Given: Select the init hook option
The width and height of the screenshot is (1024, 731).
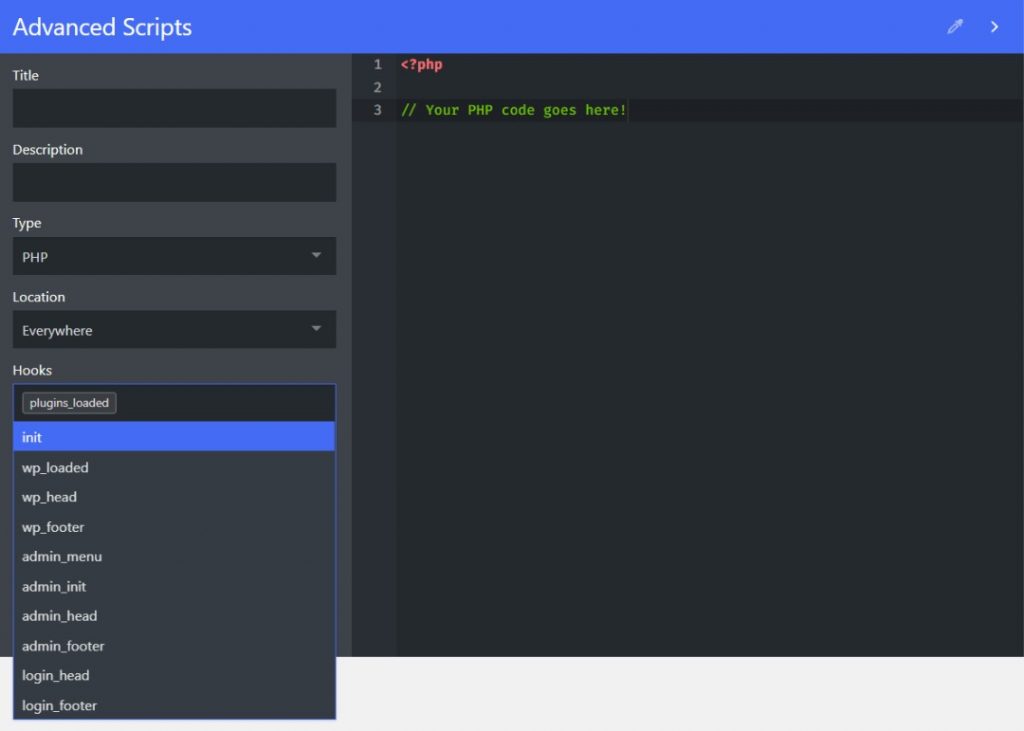Looking at the screenshot, I should pos(174,437).
